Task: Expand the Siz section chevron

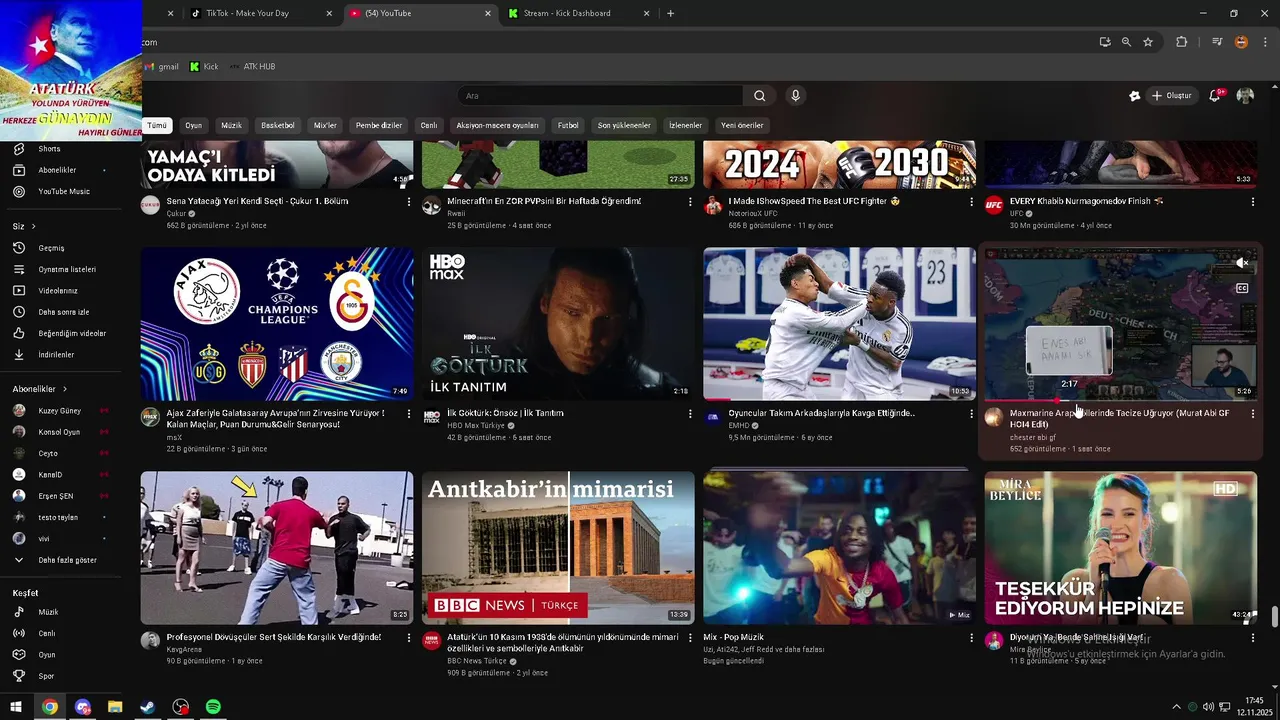Action: coord(33,227)
